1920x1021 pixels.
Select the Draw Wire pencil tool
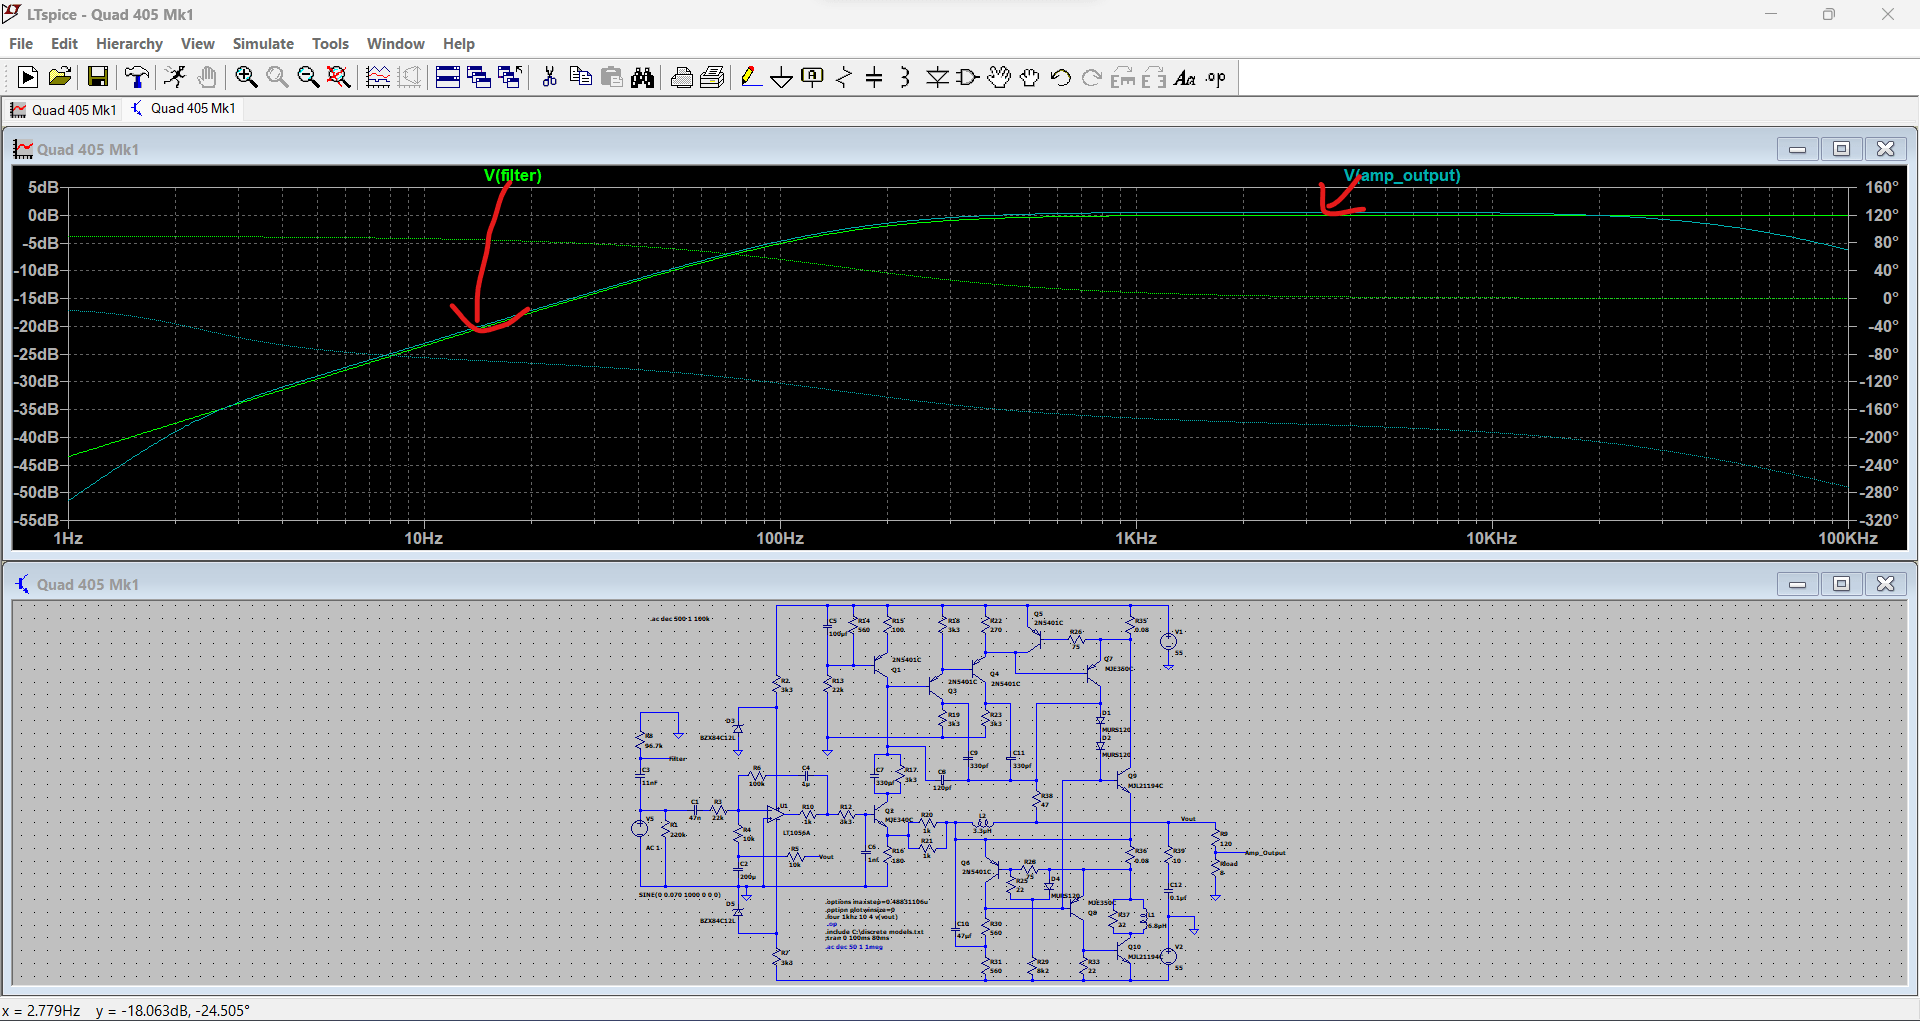click(751, 77)
